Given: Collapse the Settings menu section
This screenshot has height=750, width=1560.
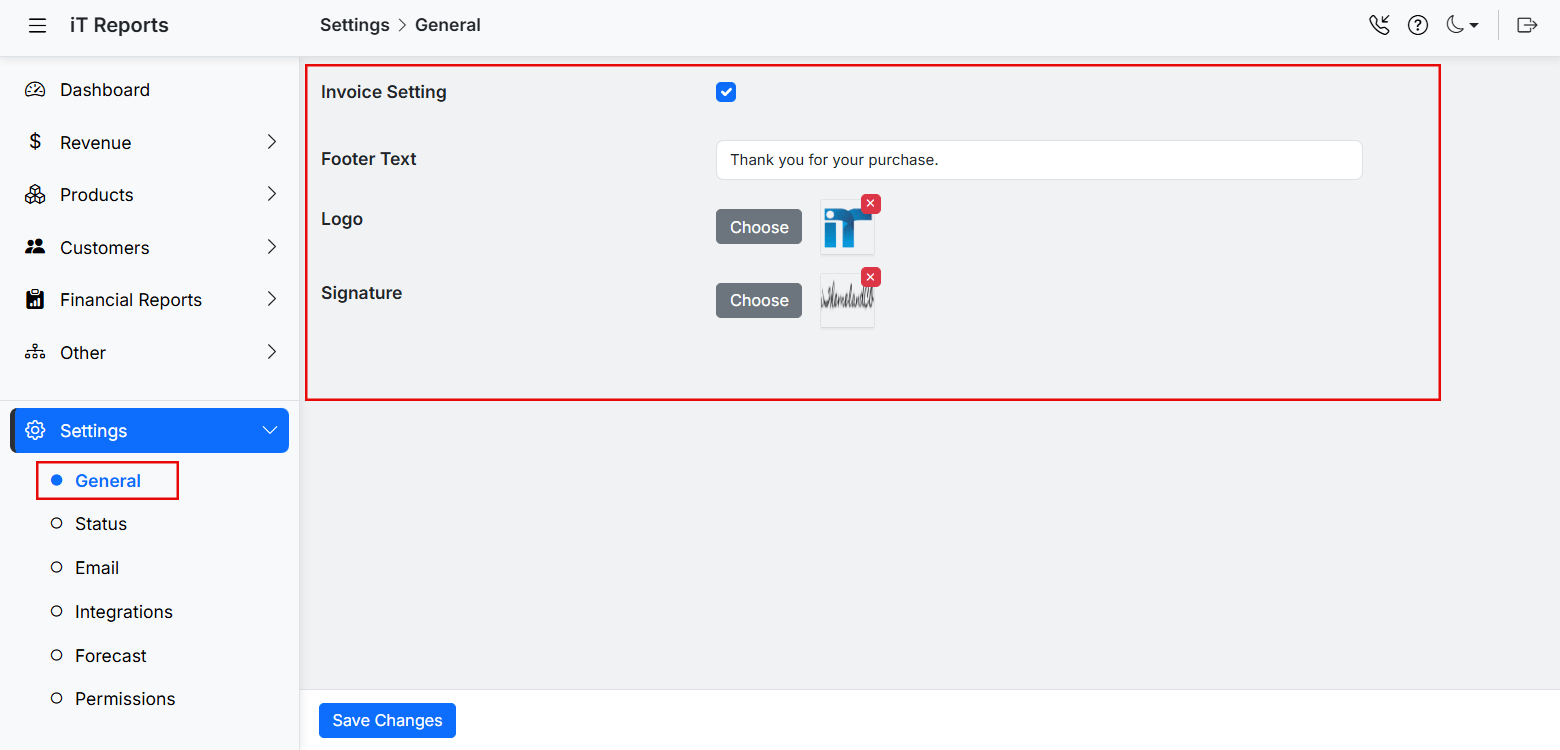Looking at the screenshot, I should (269, 430).
